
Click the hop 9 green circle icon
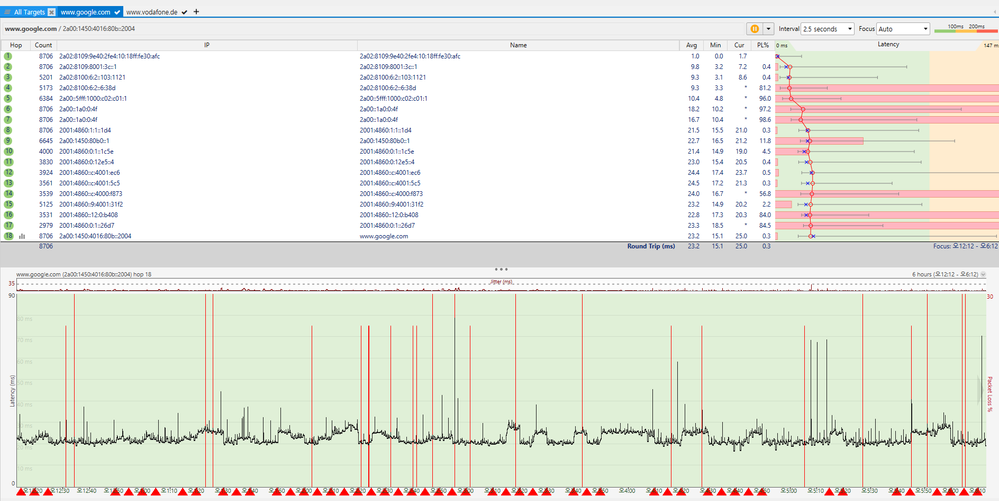pos(8,140)
